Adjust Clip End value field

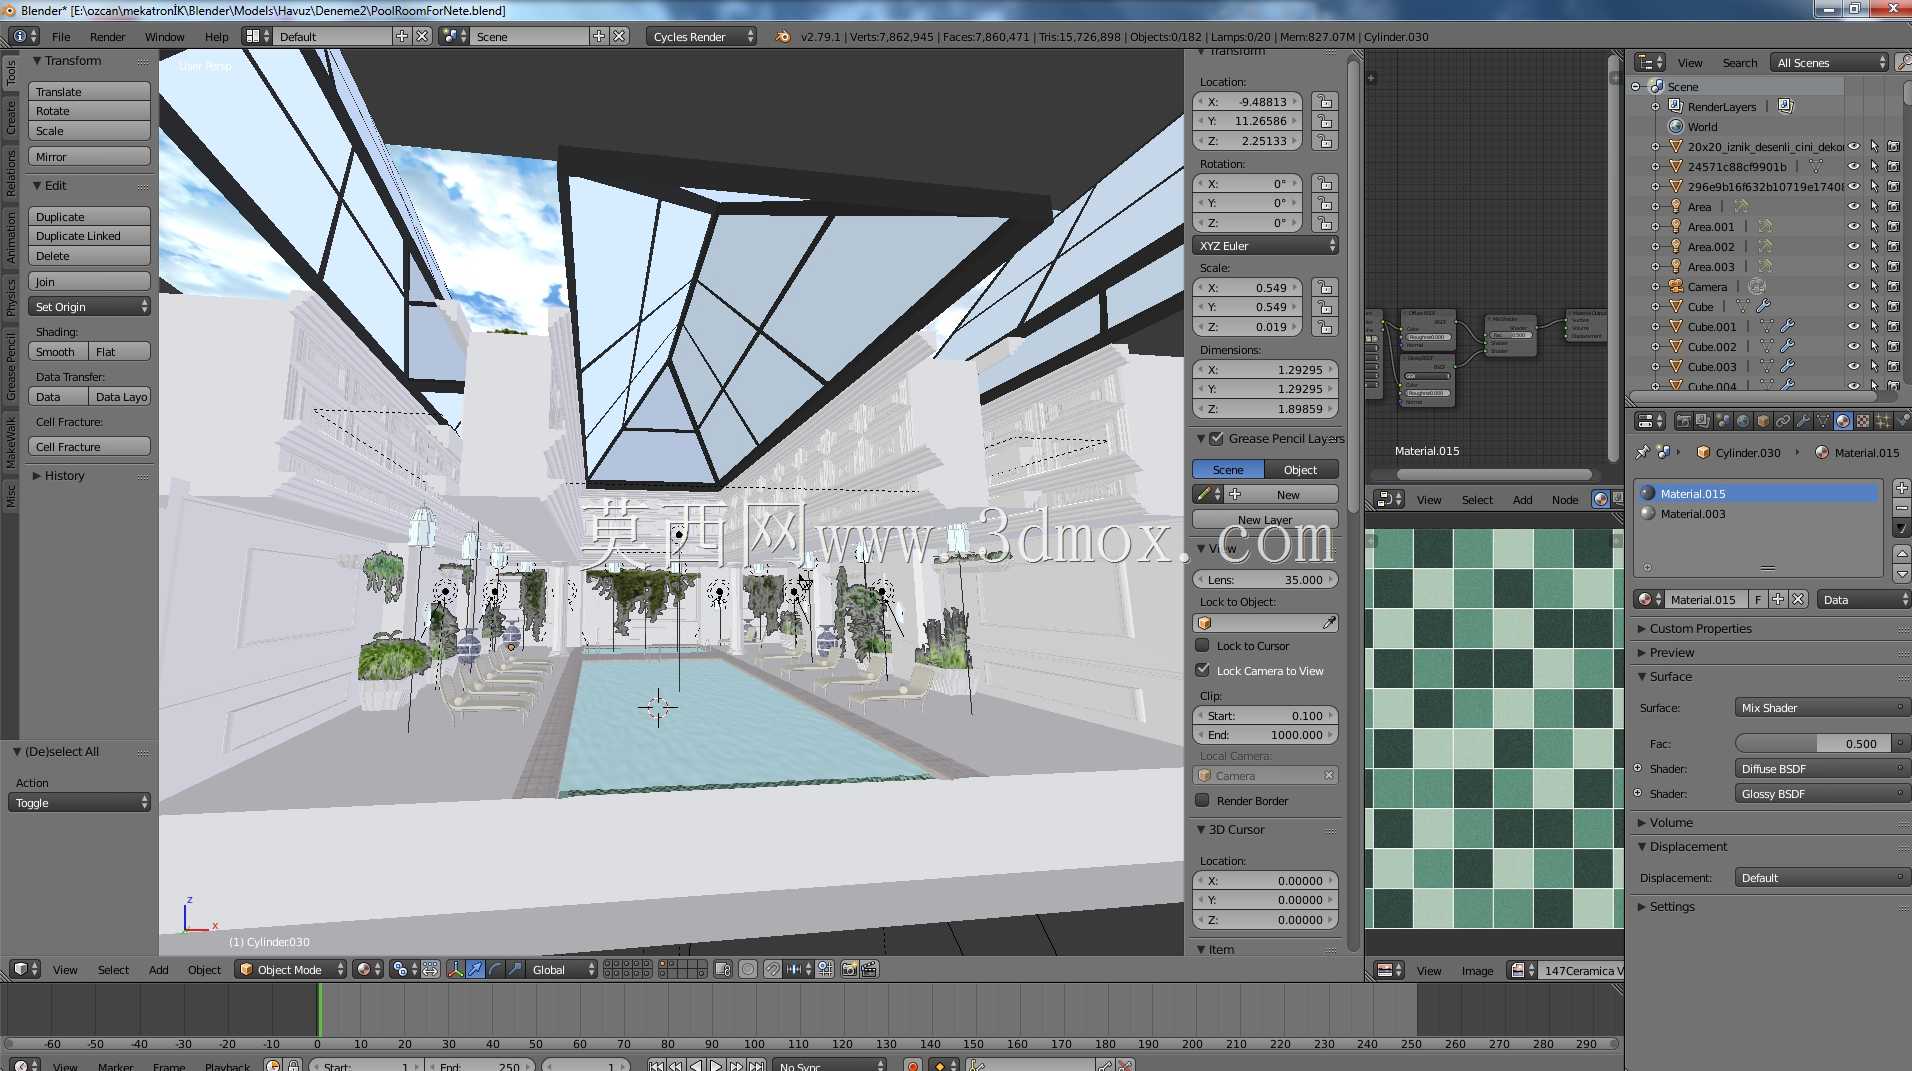pyautogui.click(x=1266, y=734)
